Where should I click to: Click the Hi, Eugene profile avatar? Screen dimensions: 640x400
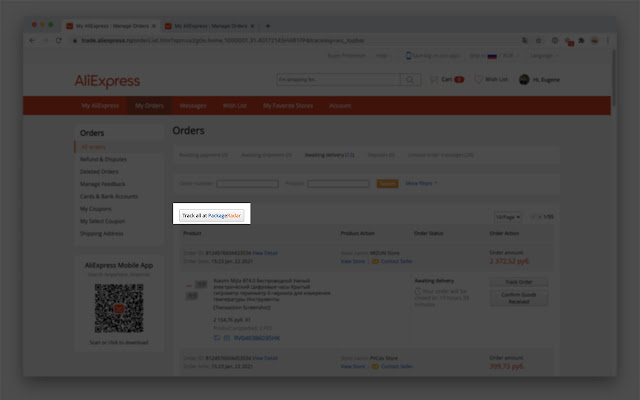[524, 80]
